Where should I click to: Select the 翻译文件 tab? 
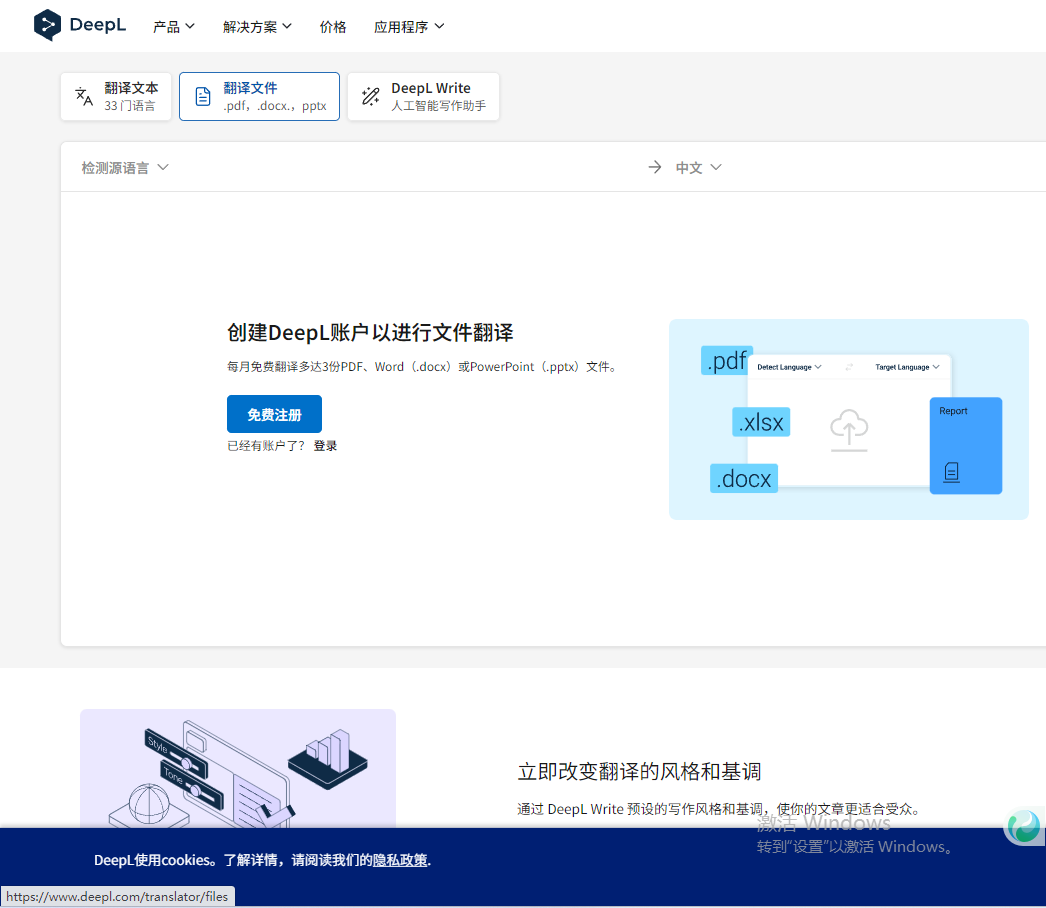[x=259, y=97]
